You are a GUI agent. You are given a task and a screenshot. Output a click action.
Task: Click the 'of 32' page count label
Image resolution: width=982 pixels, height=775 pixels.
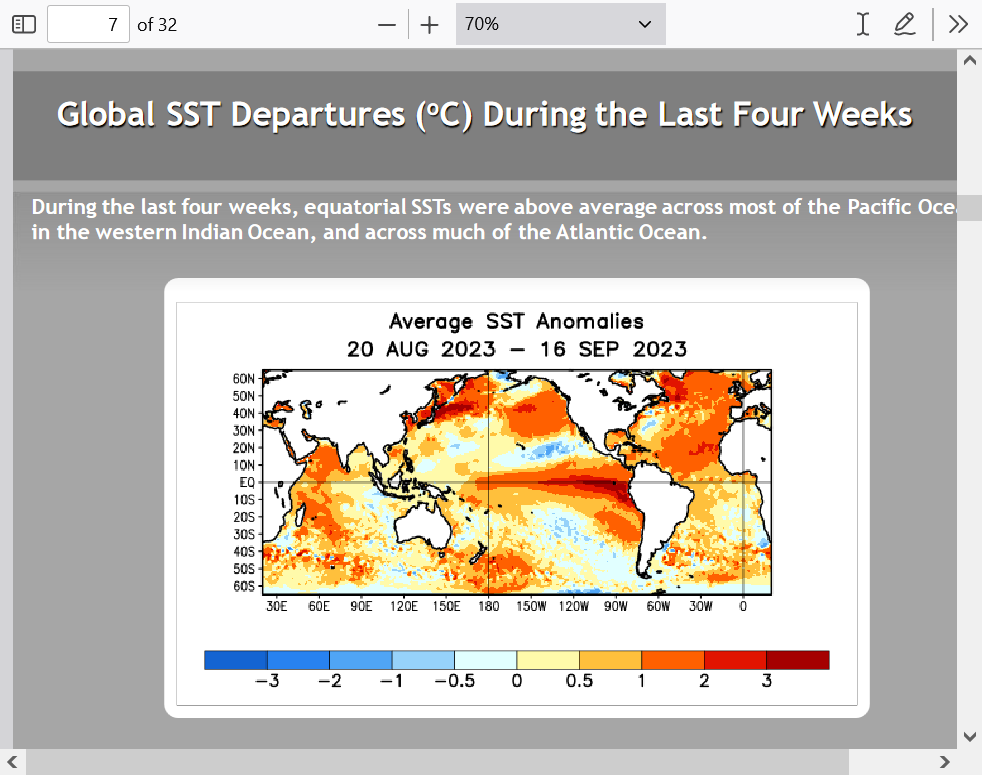tap(157, 24)
